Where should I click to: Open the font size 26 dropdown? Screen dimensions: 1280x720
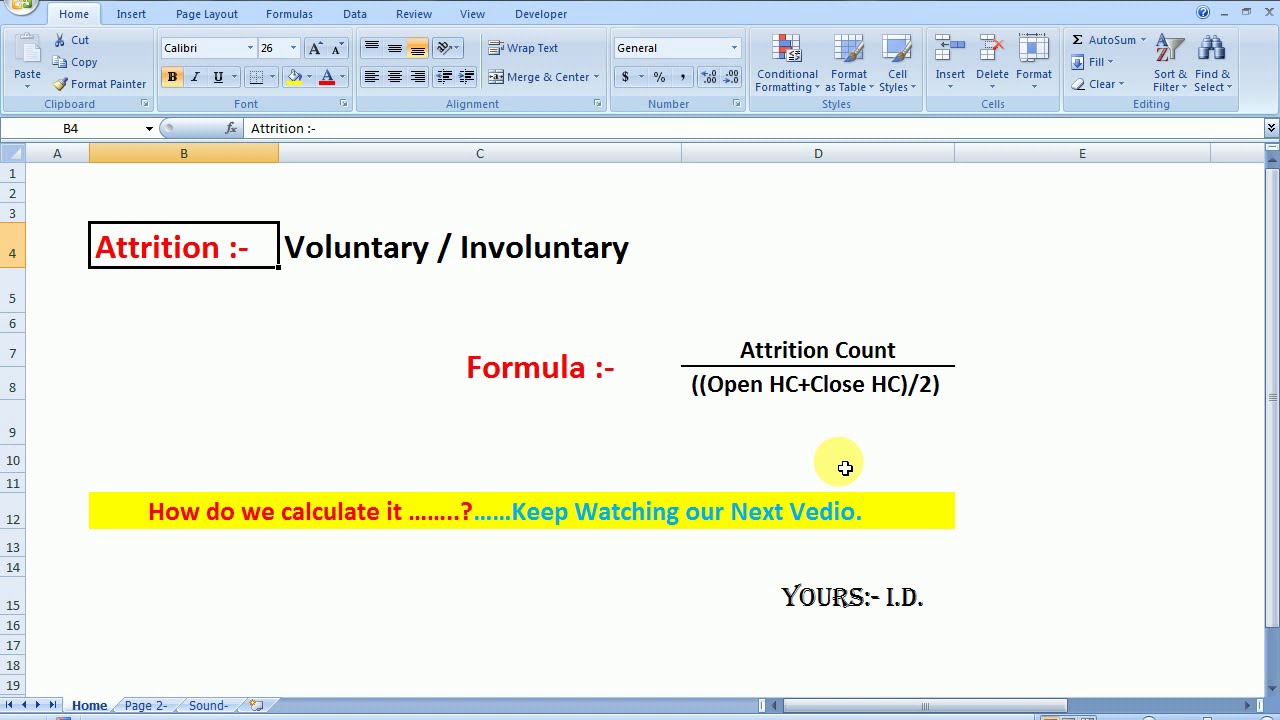point(293,48)
